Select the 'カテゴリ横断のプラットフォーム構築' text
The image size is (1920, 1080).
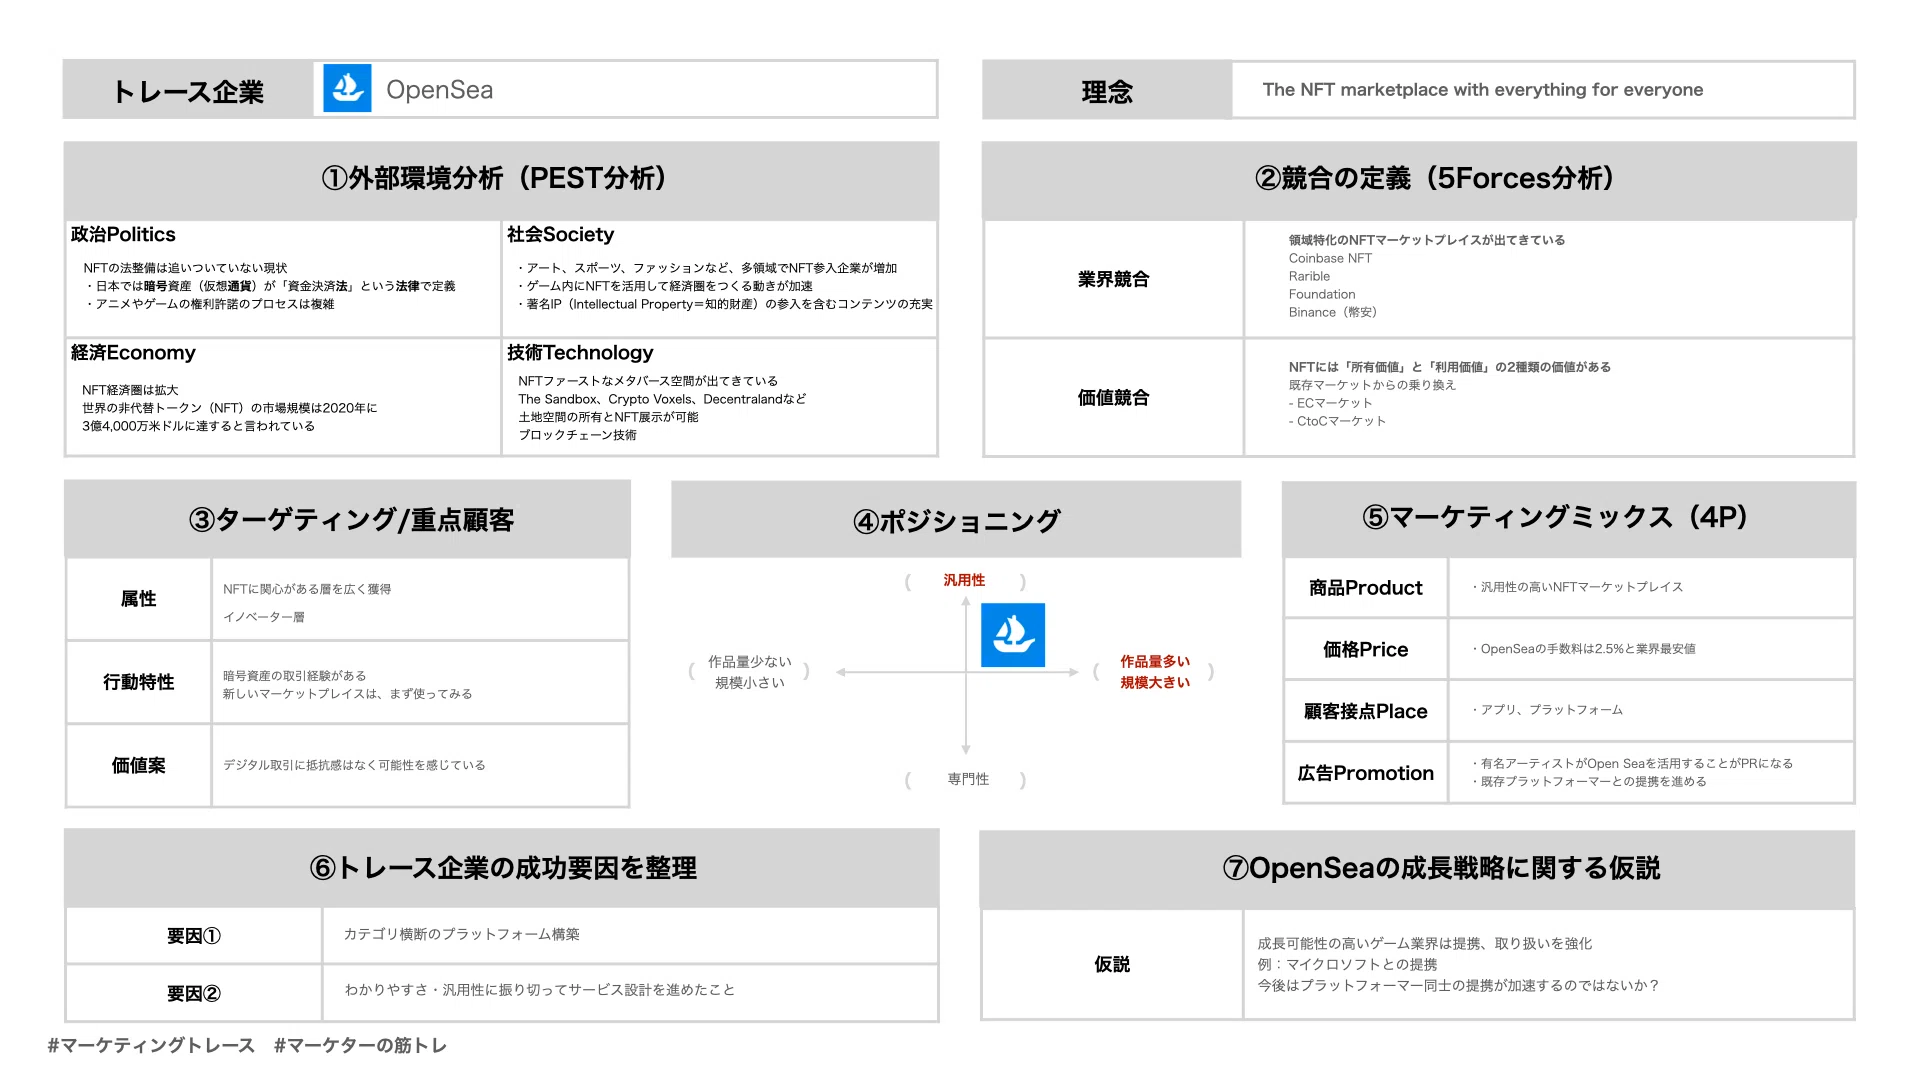click(x=462, y=934)
